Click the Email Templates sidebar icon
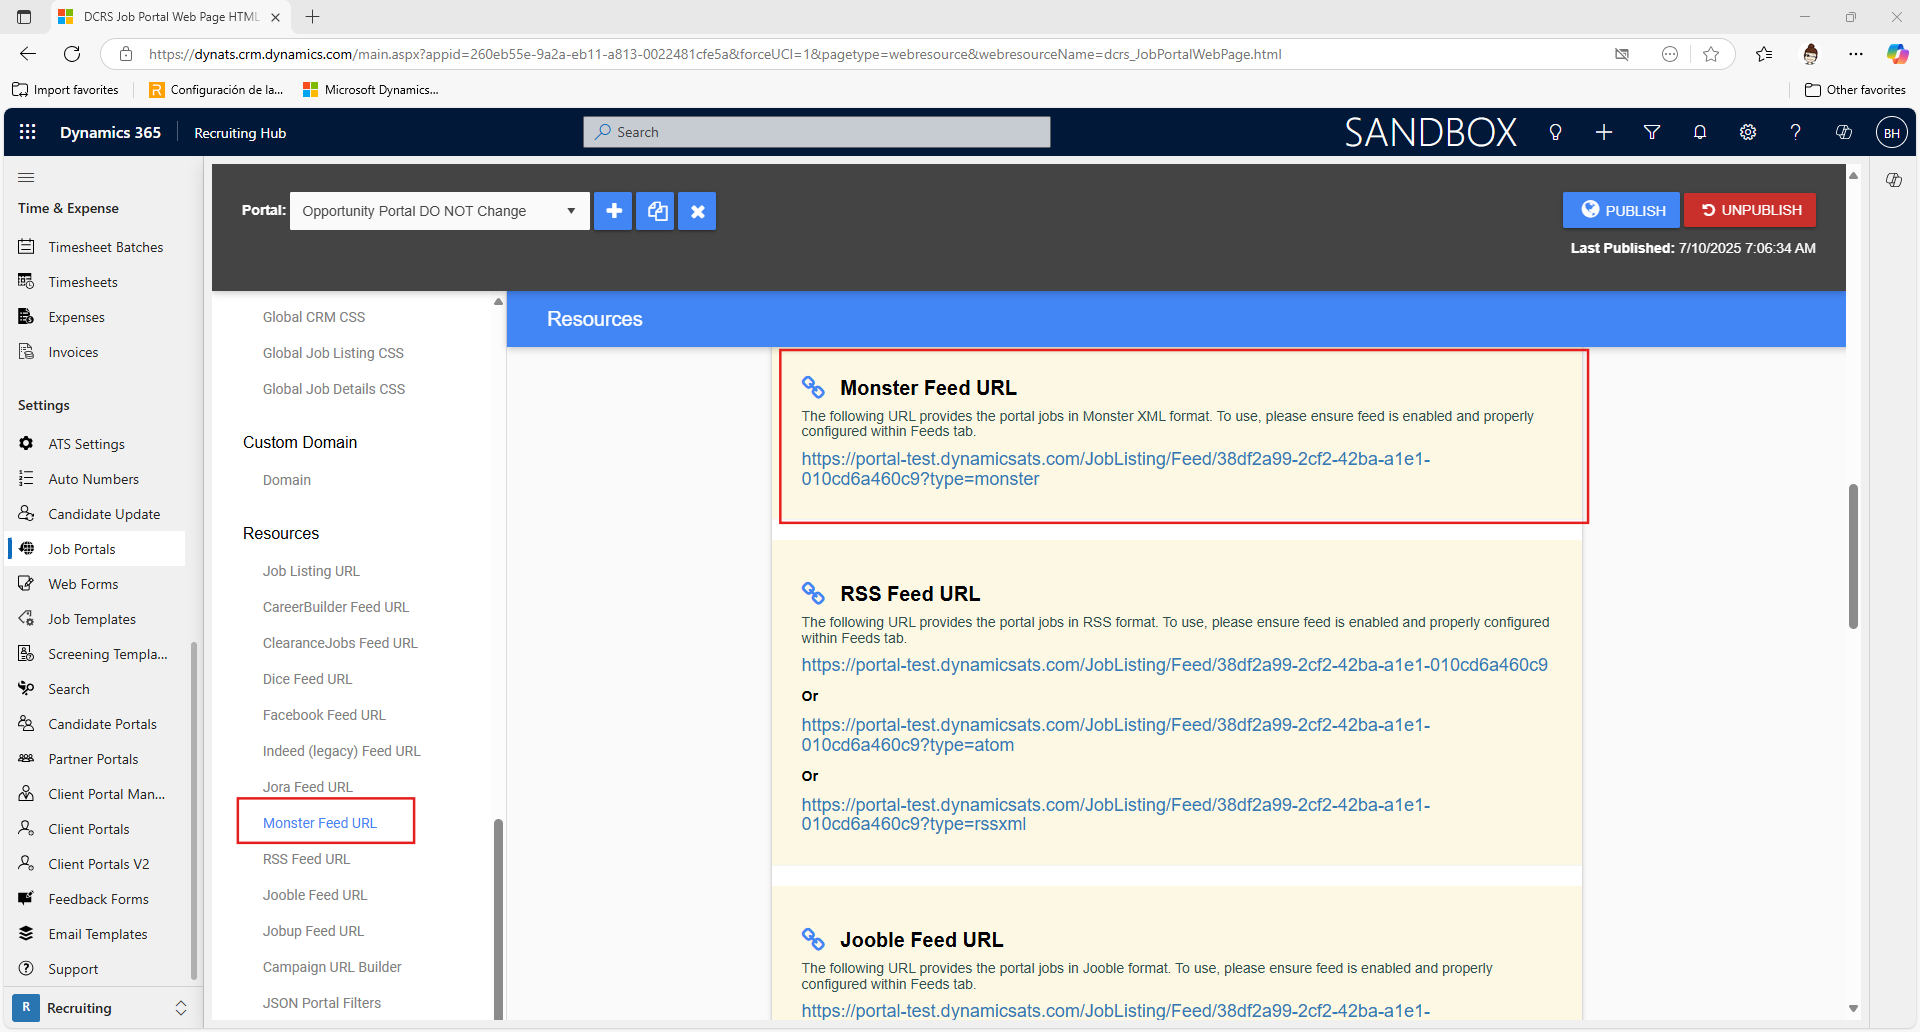The width and height of the screenshot is (1920, 1032). point(27,933)
